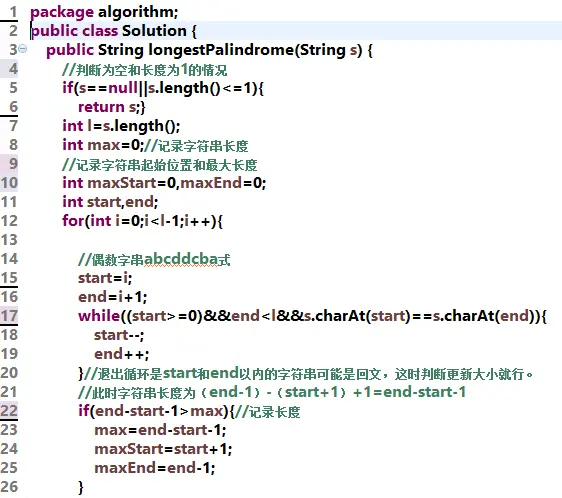Click 'start--;' statement
The width and height of the screenshot is (562, 498).
[x=119, y=335]
